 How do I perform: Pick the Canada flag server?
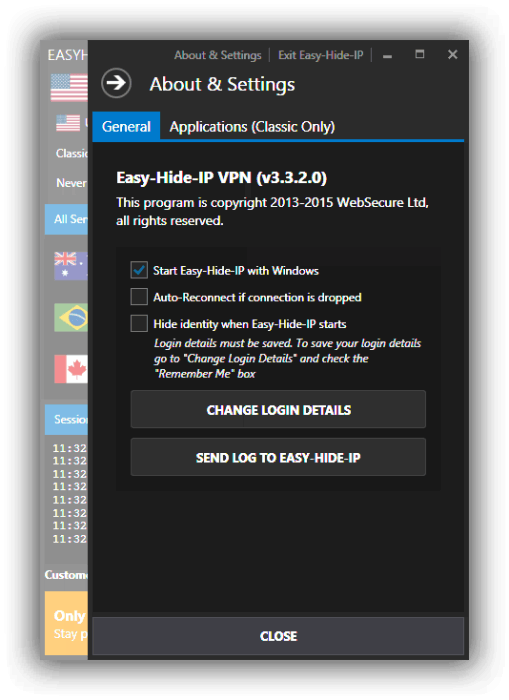tap(71, 369)
